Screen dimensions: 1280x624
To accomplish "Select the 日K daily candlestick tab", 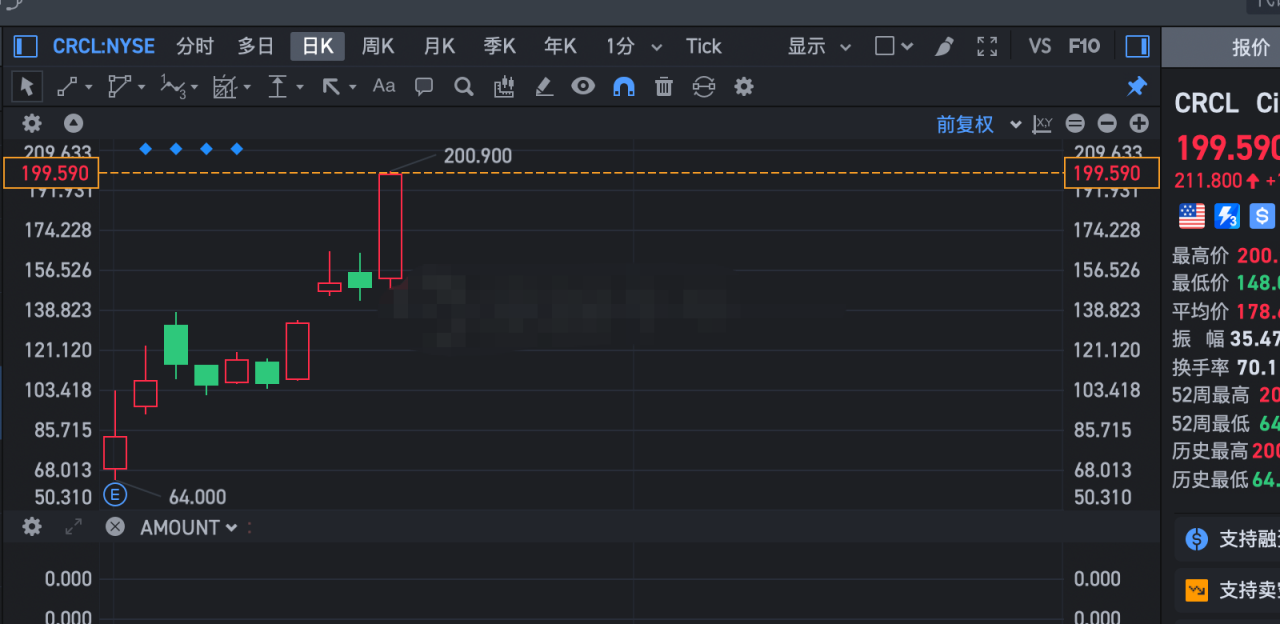I will (x=318, y=46).
